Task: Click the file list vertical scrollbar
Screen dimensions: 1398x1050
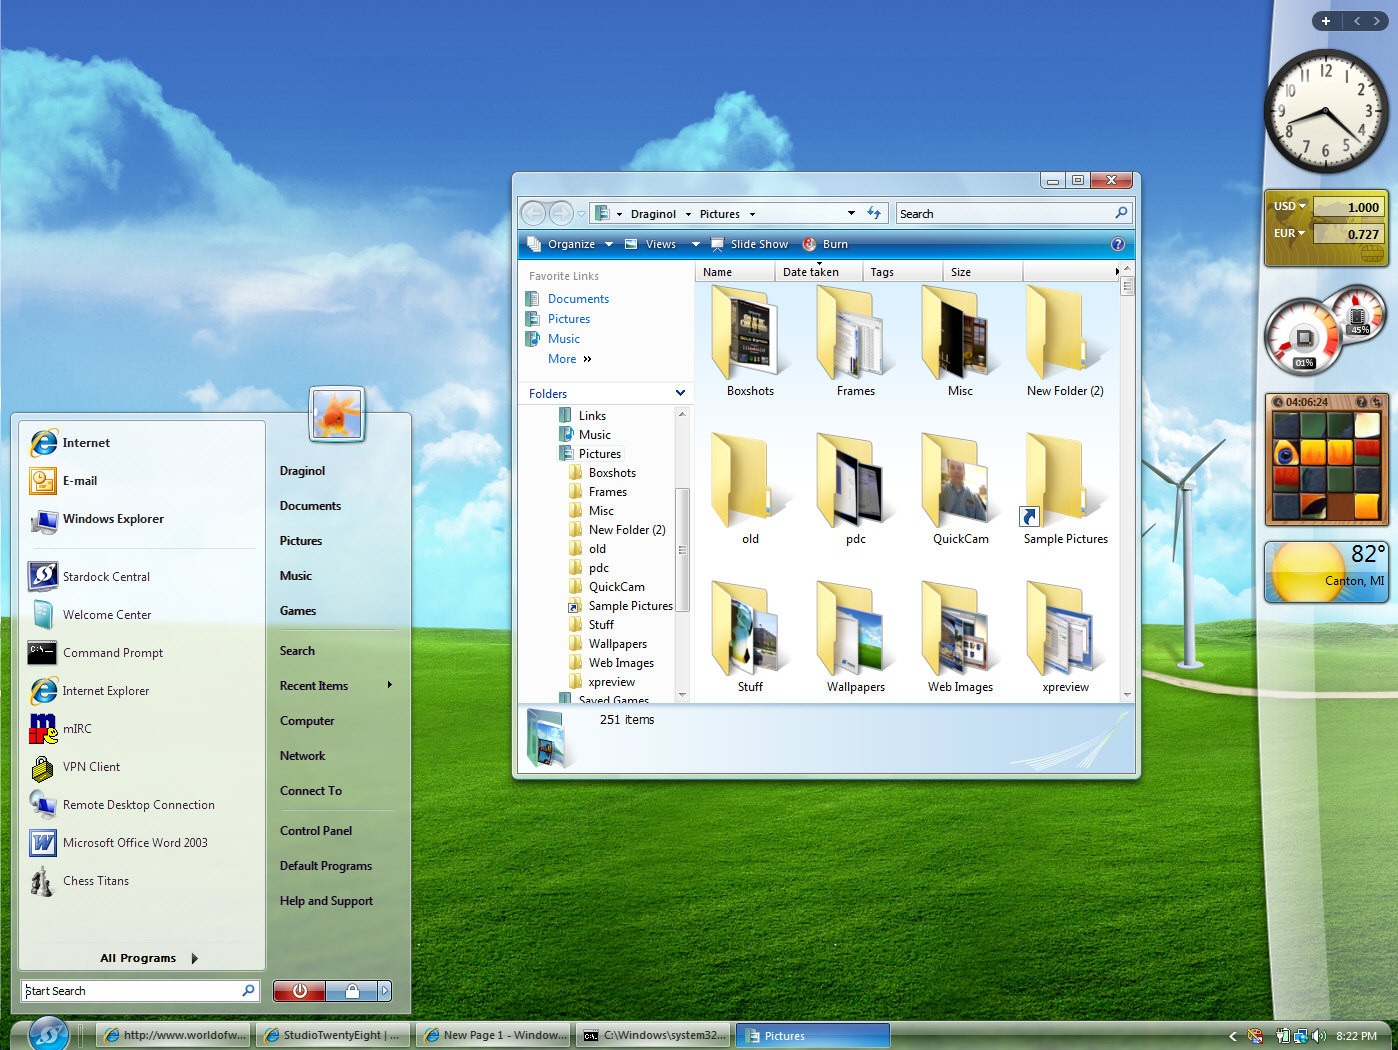Action: coord(1127,482)
